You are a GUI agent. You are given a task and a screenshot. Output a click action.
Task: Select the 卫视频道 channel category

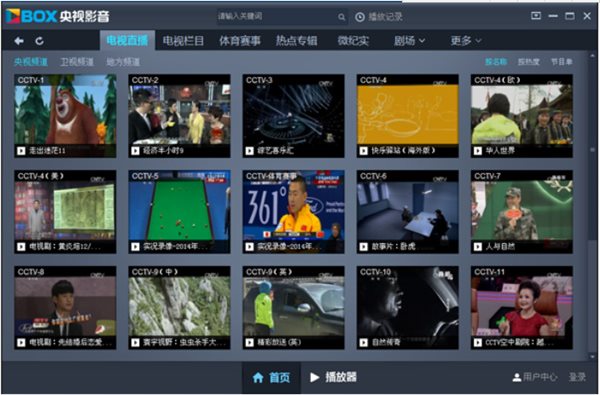[x=77, y=62]
